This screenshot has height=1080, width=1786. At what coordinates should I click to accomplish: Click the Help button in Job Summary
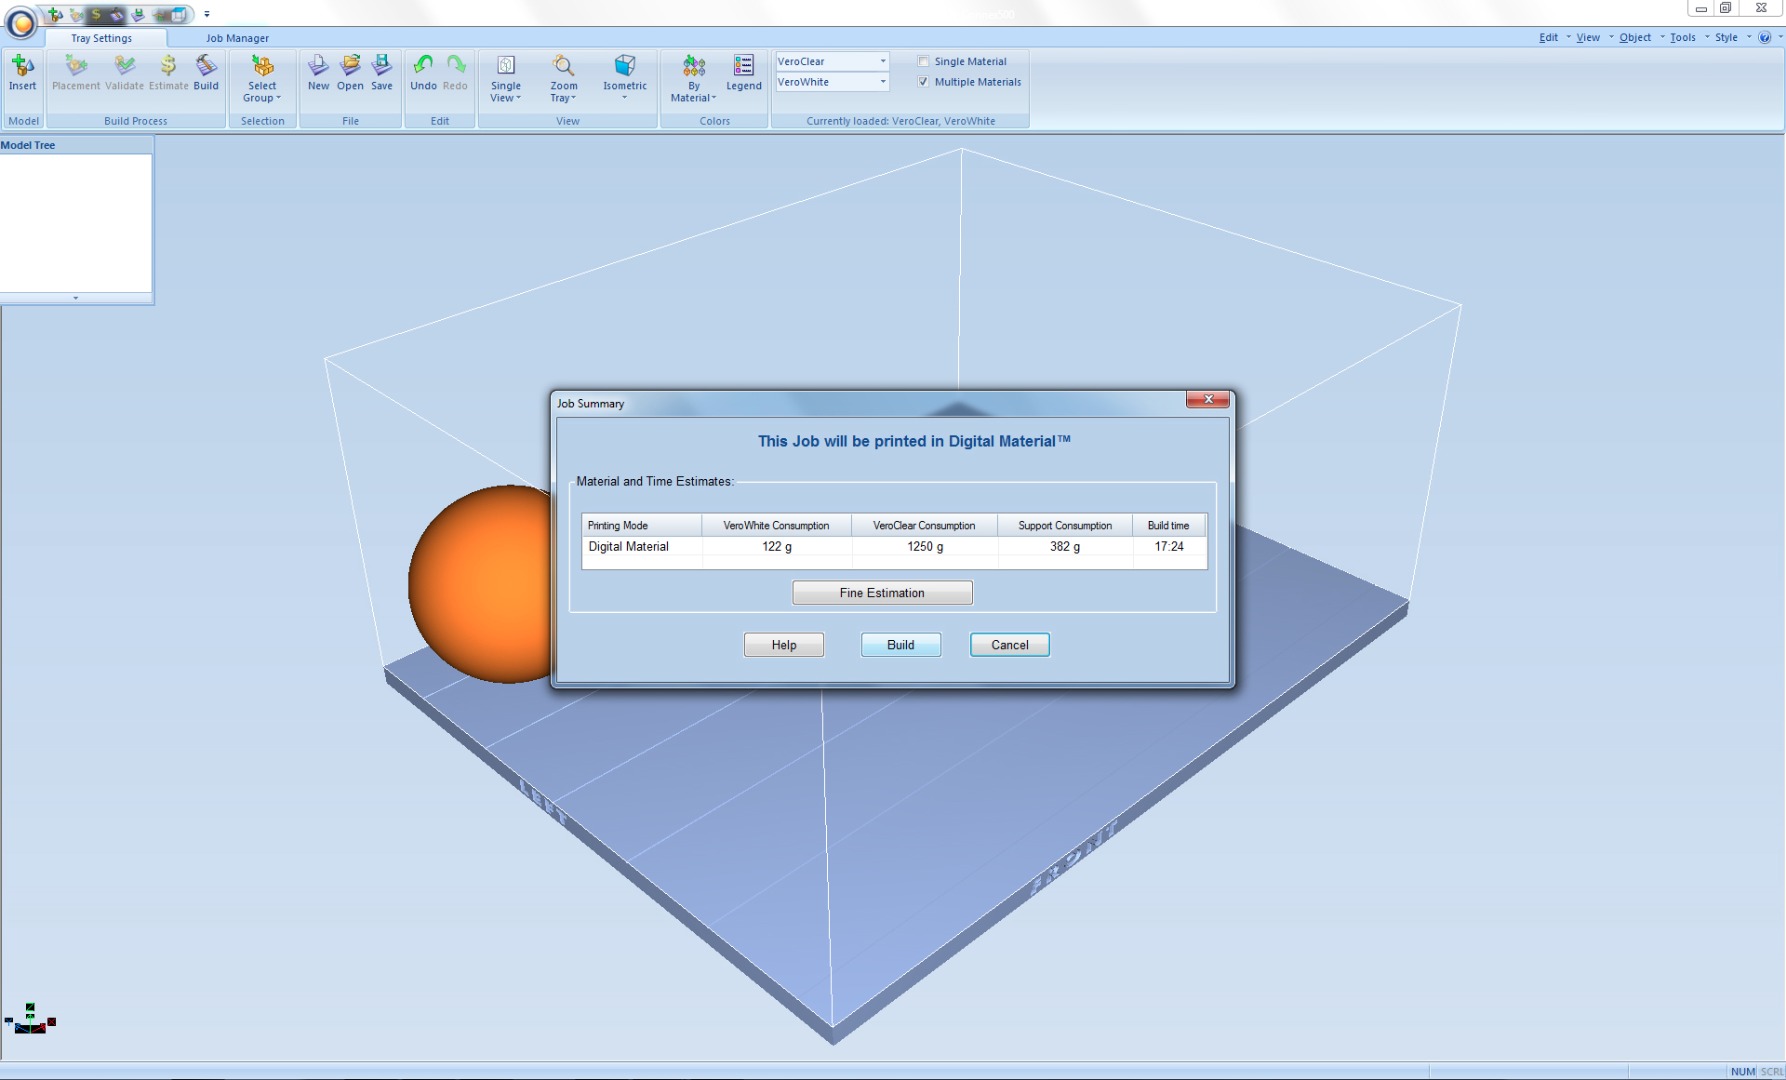point(784,645)
